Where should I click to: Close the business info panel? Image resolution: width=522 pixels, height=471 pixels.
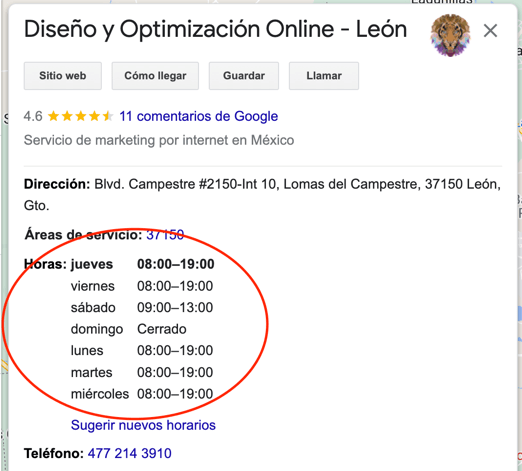(x=490, y=31)
